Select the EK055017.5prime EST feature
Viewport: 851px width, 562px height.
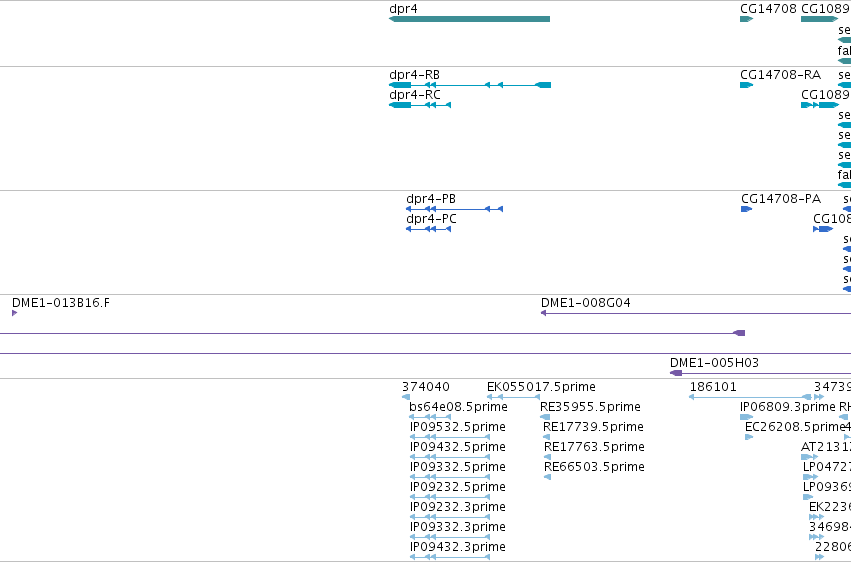pos(513,397)
